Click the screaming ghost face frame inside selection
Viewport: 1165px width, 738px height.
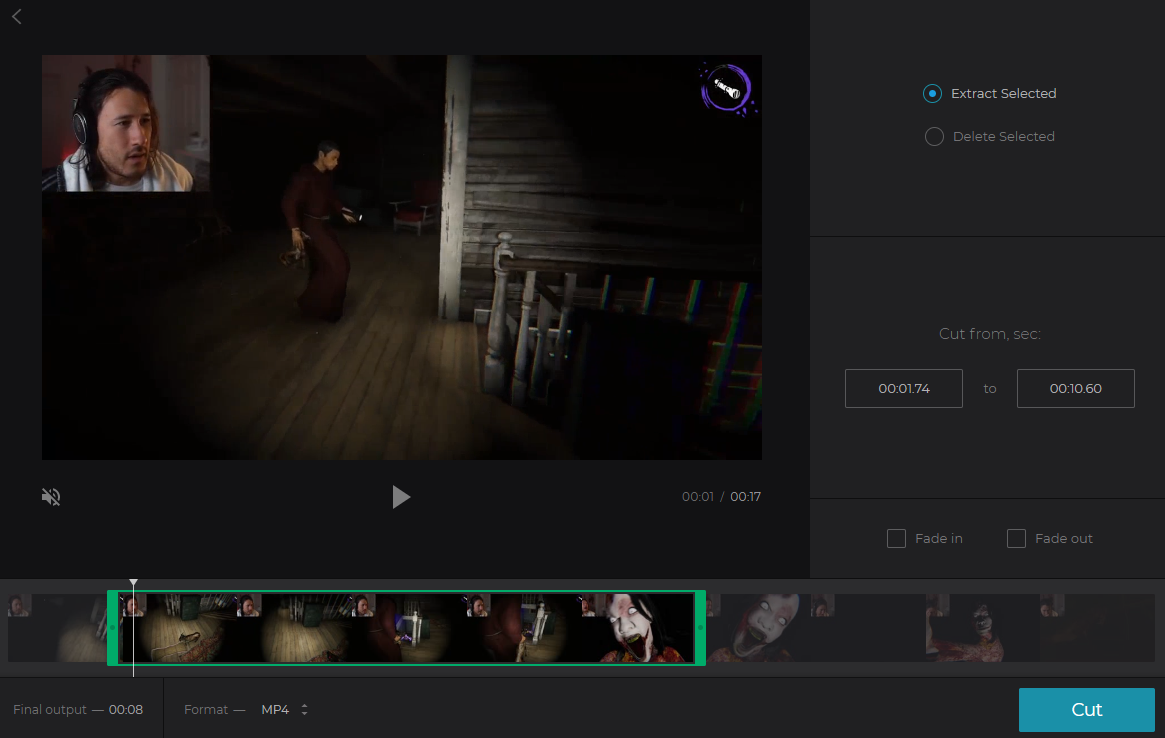639,628
